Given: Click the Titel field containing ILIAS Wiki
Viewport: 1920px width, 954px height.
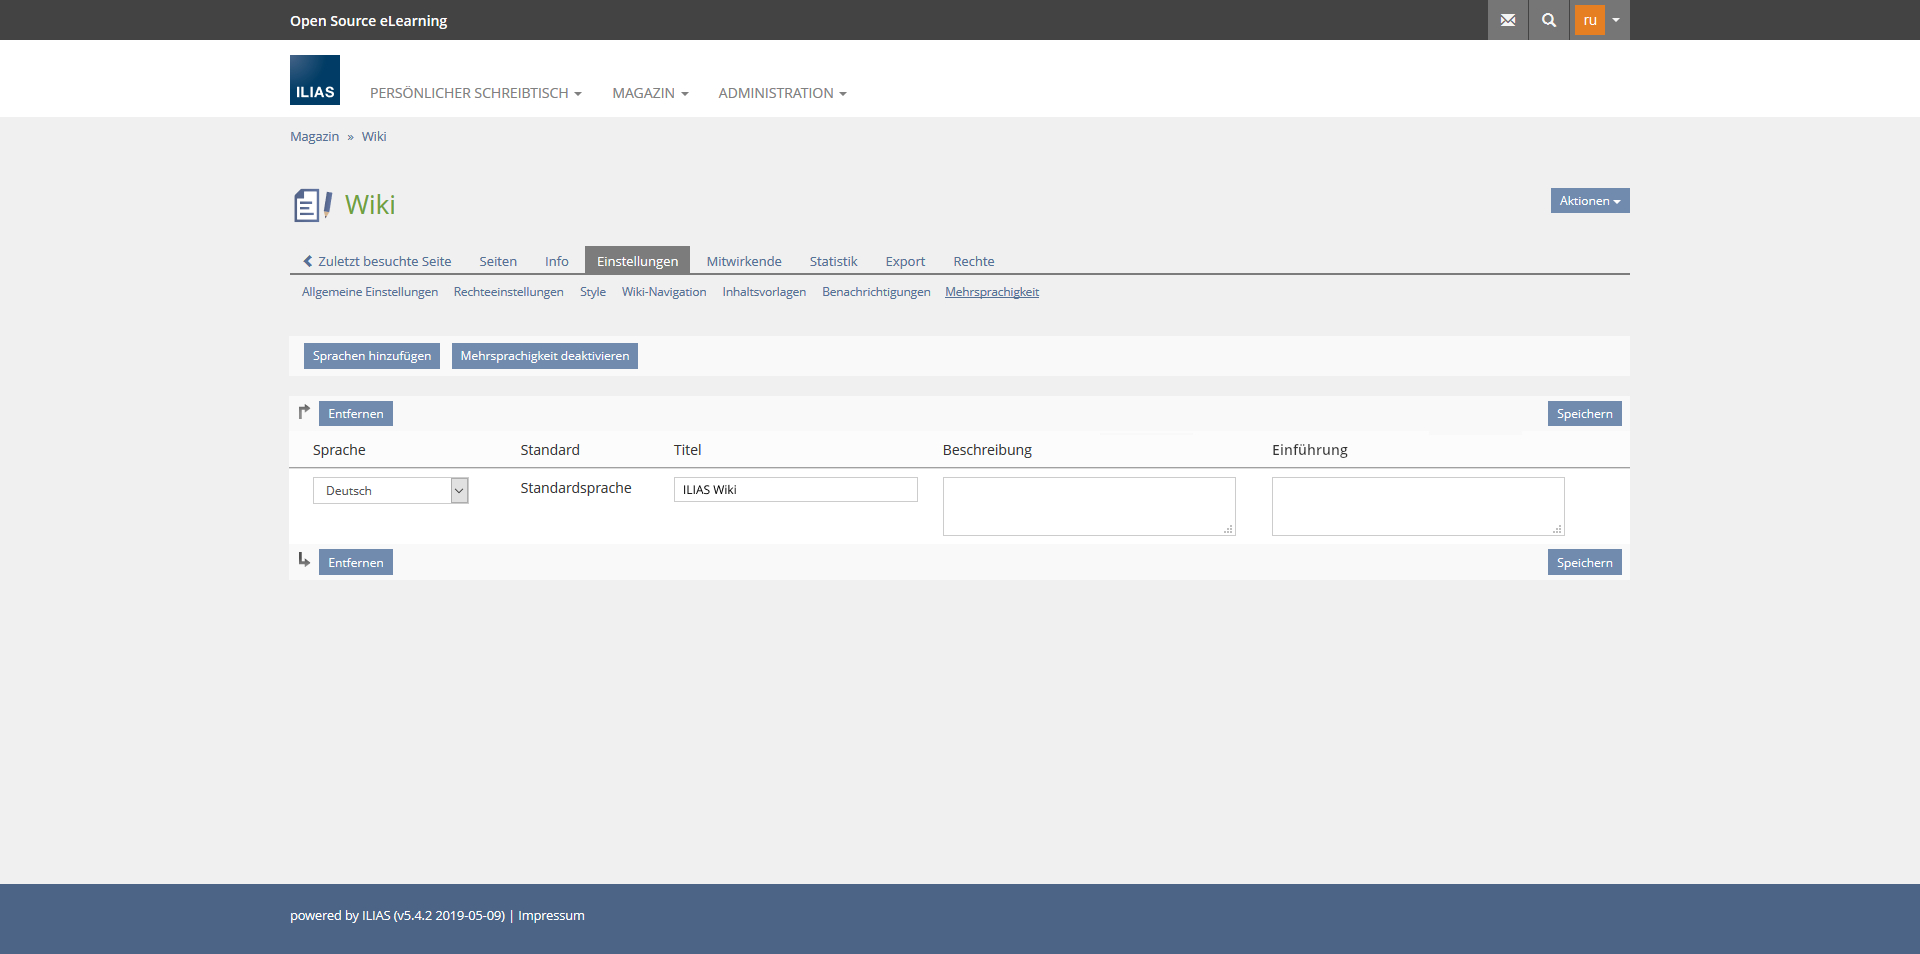Looking at the screenshot, I should 795,489.
